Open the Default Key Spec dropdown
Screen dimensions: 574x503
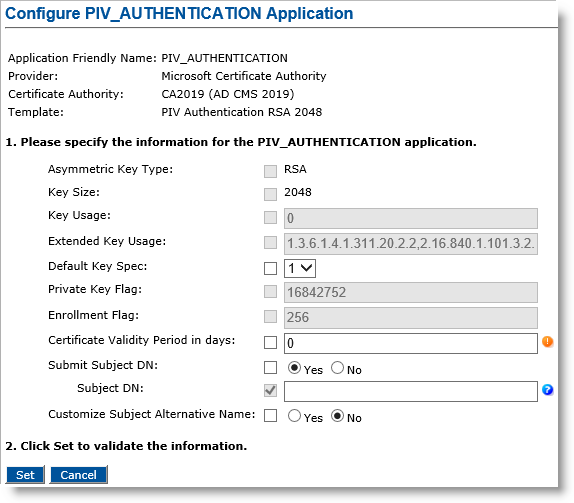coord(300,268)
